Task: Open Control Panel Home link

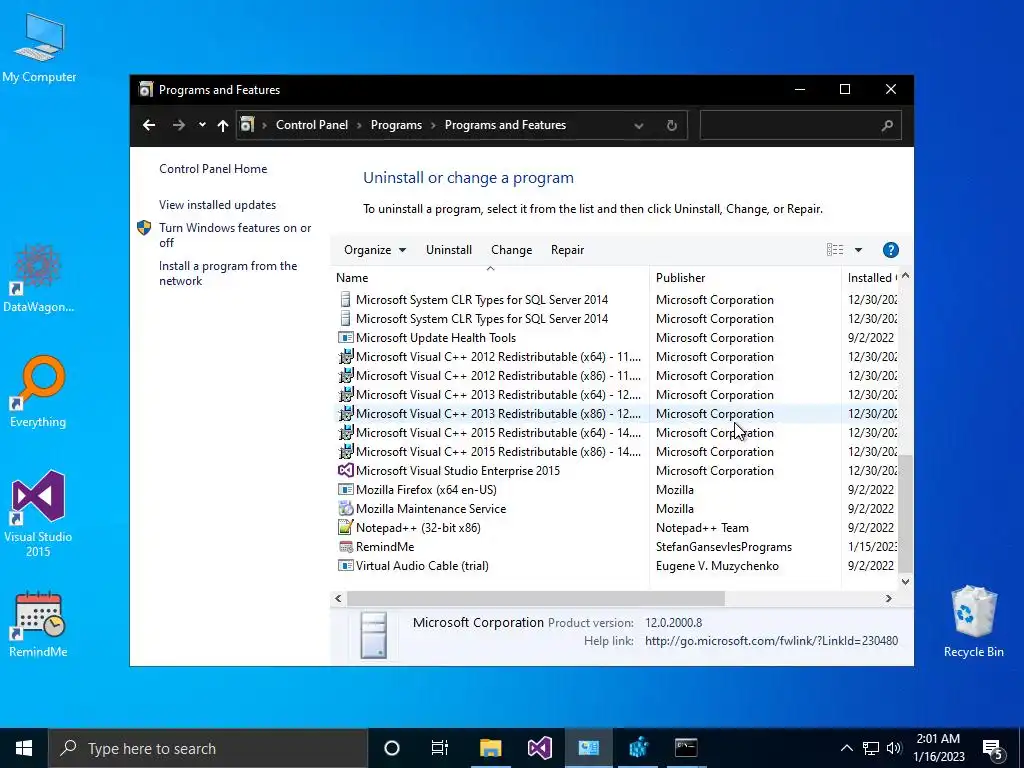Action: 213,168
